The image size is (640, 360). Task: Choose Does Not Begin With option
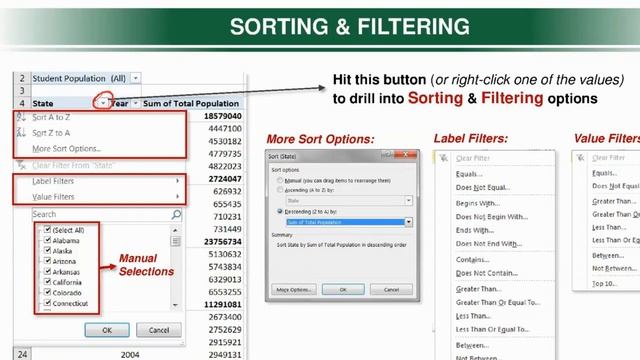click(x=492, y=217)
